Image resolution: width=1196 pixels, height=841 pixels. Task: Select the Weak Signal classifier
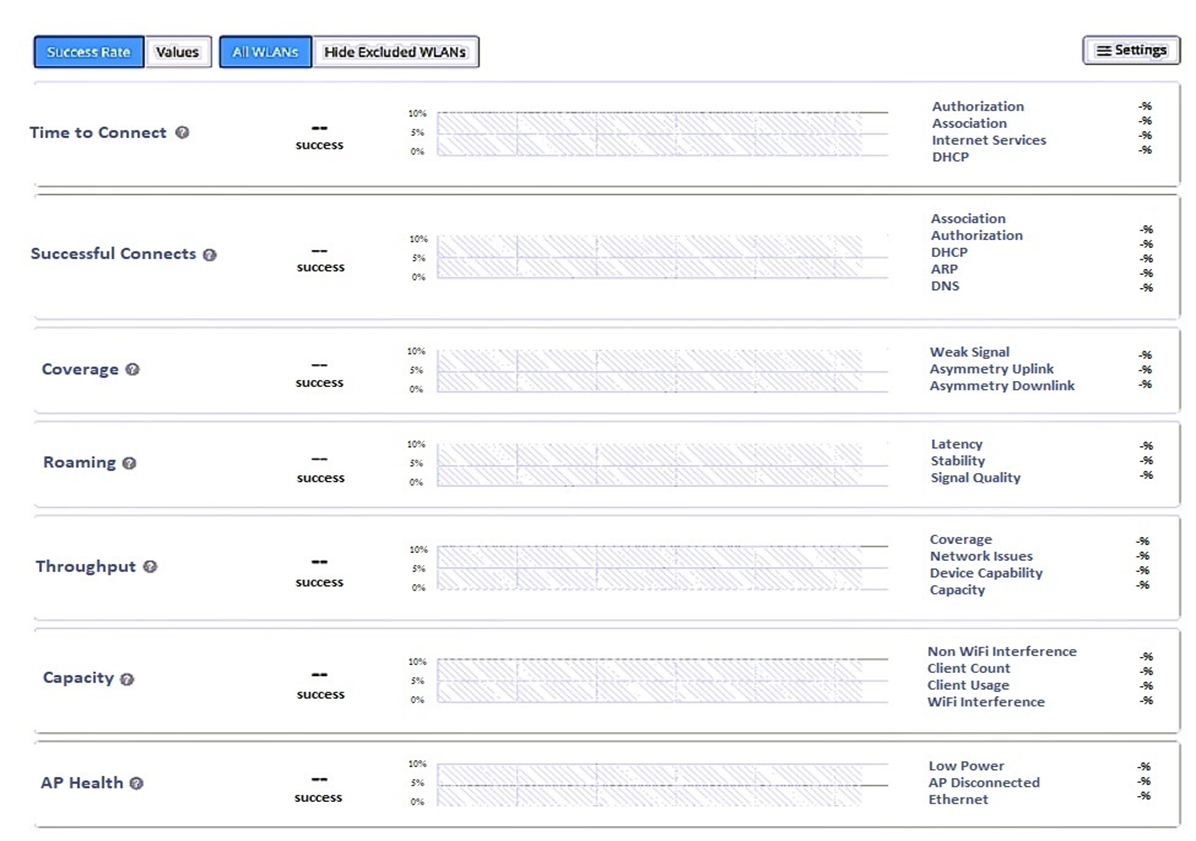click(x=969, y=351)
